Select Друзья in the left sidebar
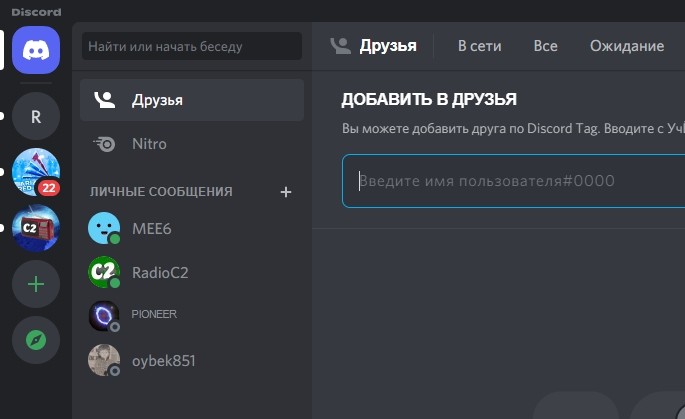This screenshot has height=419, width=685. (x=192, y=100)
